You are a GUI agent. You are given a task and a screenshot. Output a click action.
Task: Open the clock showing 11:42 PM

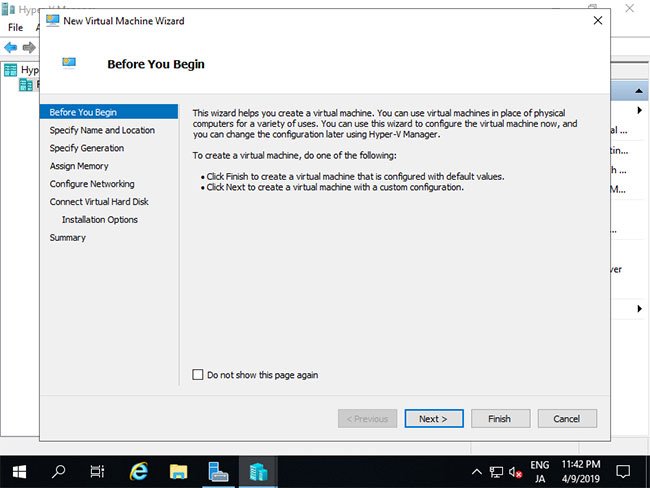click(581, 472)
